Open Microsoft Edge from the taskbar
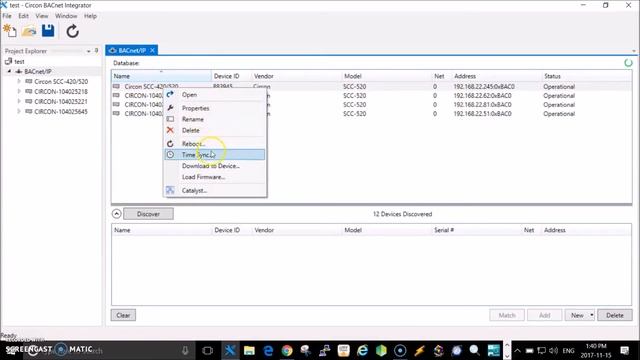 [268, 350]
